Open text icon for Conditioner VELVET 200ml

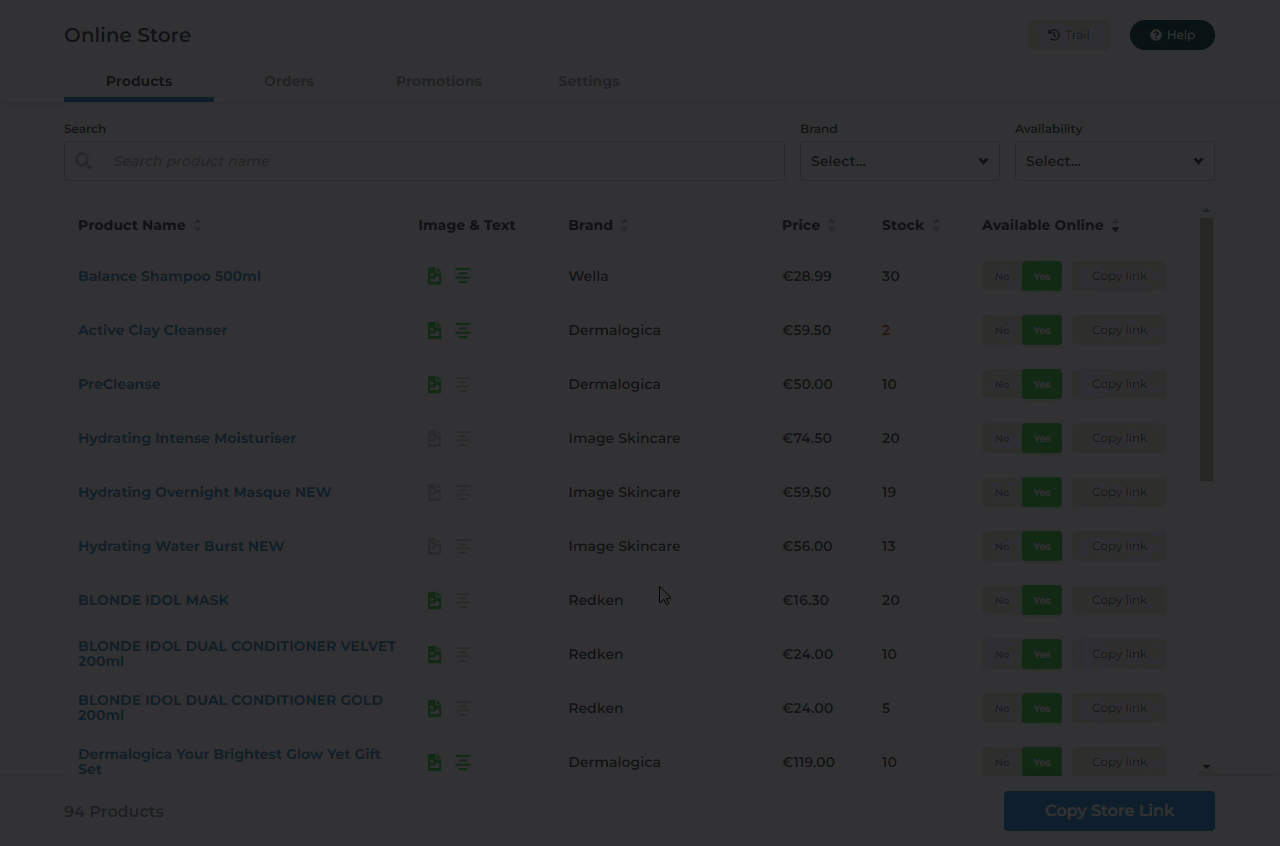463,654
